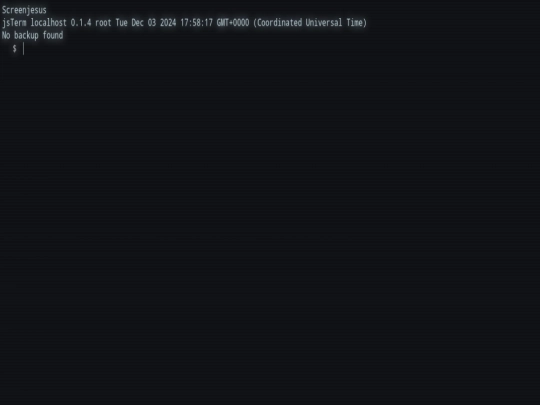Click the localhost hostname text
The height and width of the screenshot is (405, 540).
point(49,23)
